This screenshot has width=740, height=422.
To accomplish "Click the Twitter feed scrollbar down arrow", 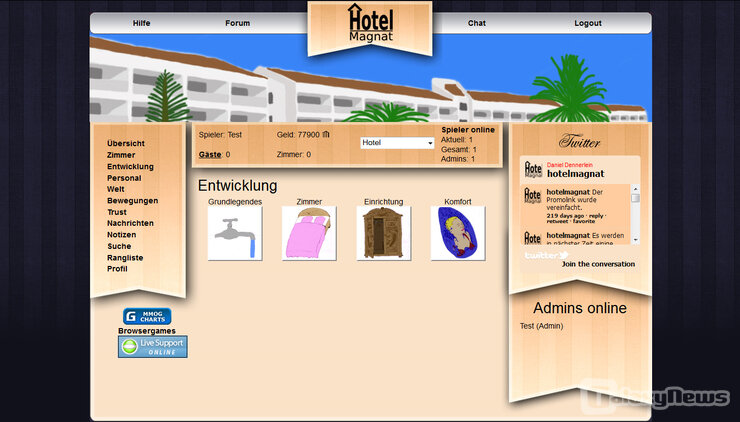I will (x=635, y=240).
